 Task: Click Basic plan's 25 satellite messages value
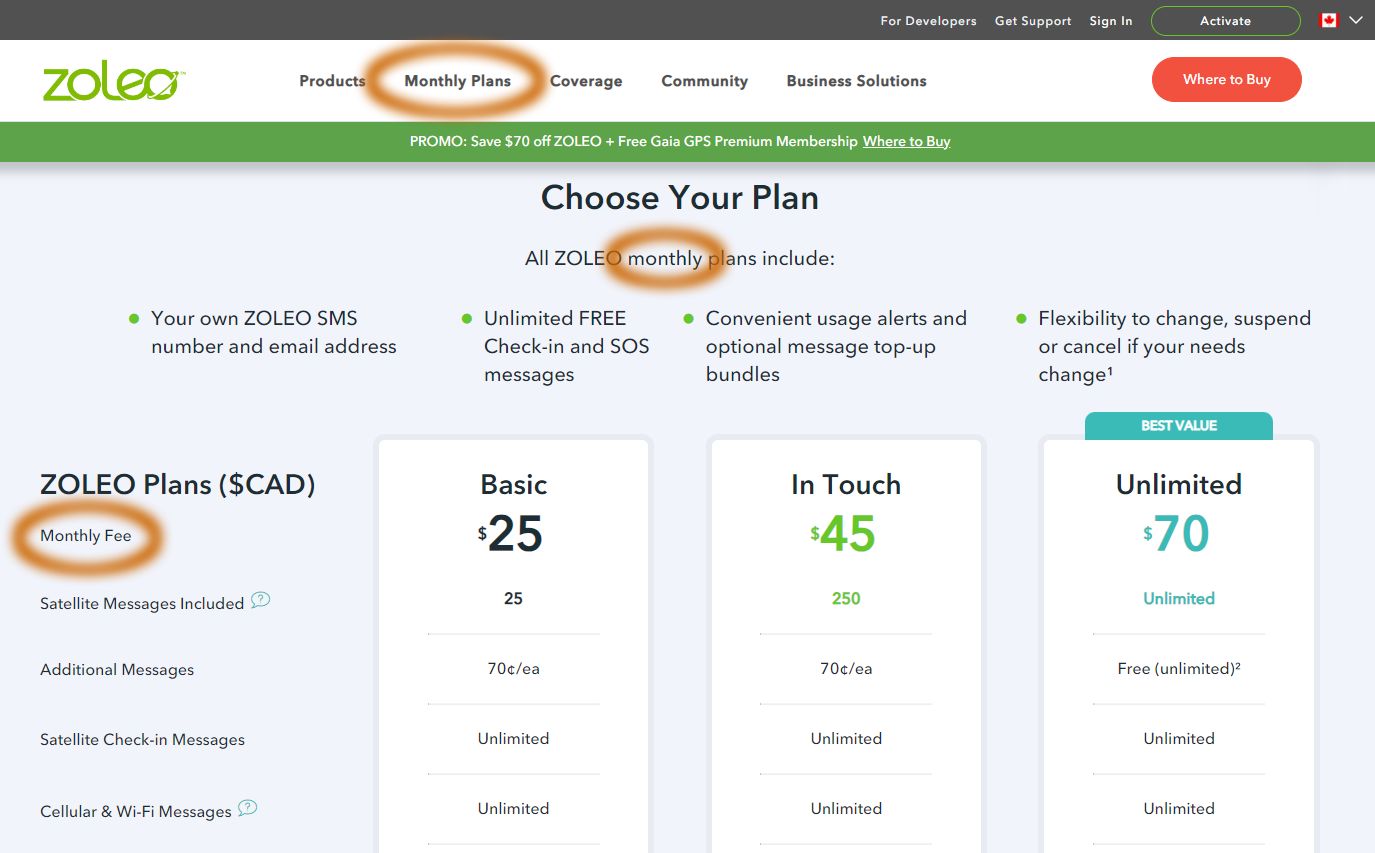coord(513,599)
